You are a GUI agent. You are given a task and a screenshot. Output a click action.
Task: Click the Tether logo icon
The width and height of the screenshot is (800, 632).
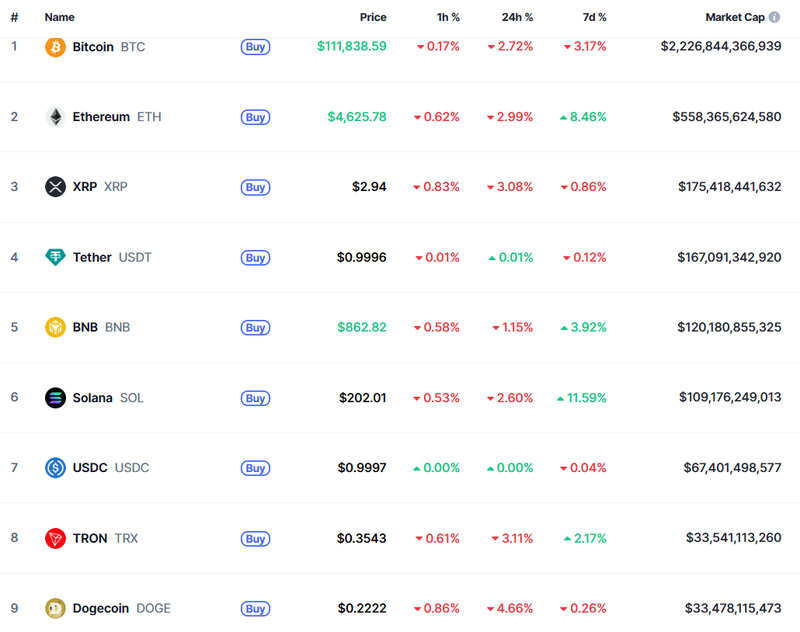coord(56,257)
